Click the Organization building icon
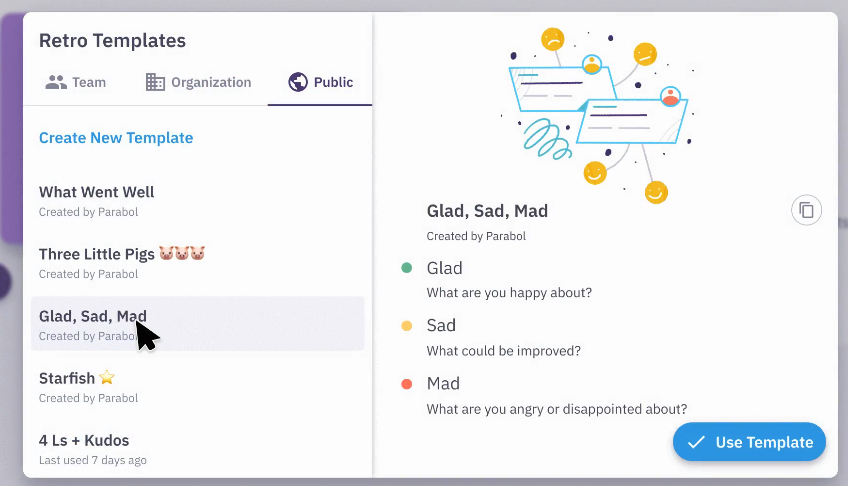This screenshot has width=848, height=486. 155,82
